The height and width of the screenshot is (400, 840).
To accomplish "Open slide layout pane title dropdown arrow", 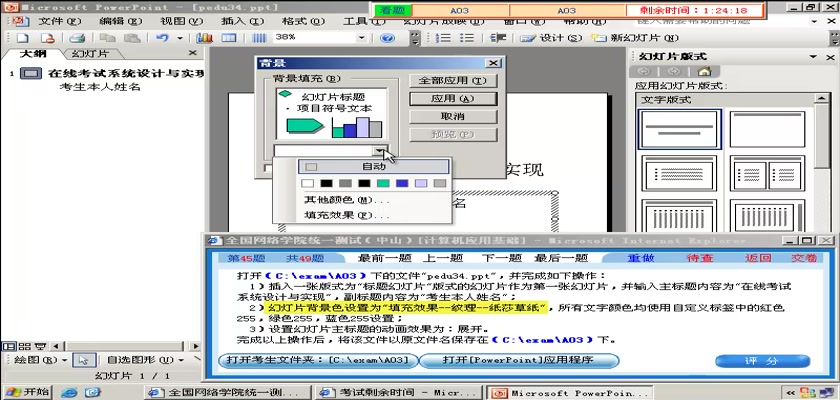I will tap(813, 56).
